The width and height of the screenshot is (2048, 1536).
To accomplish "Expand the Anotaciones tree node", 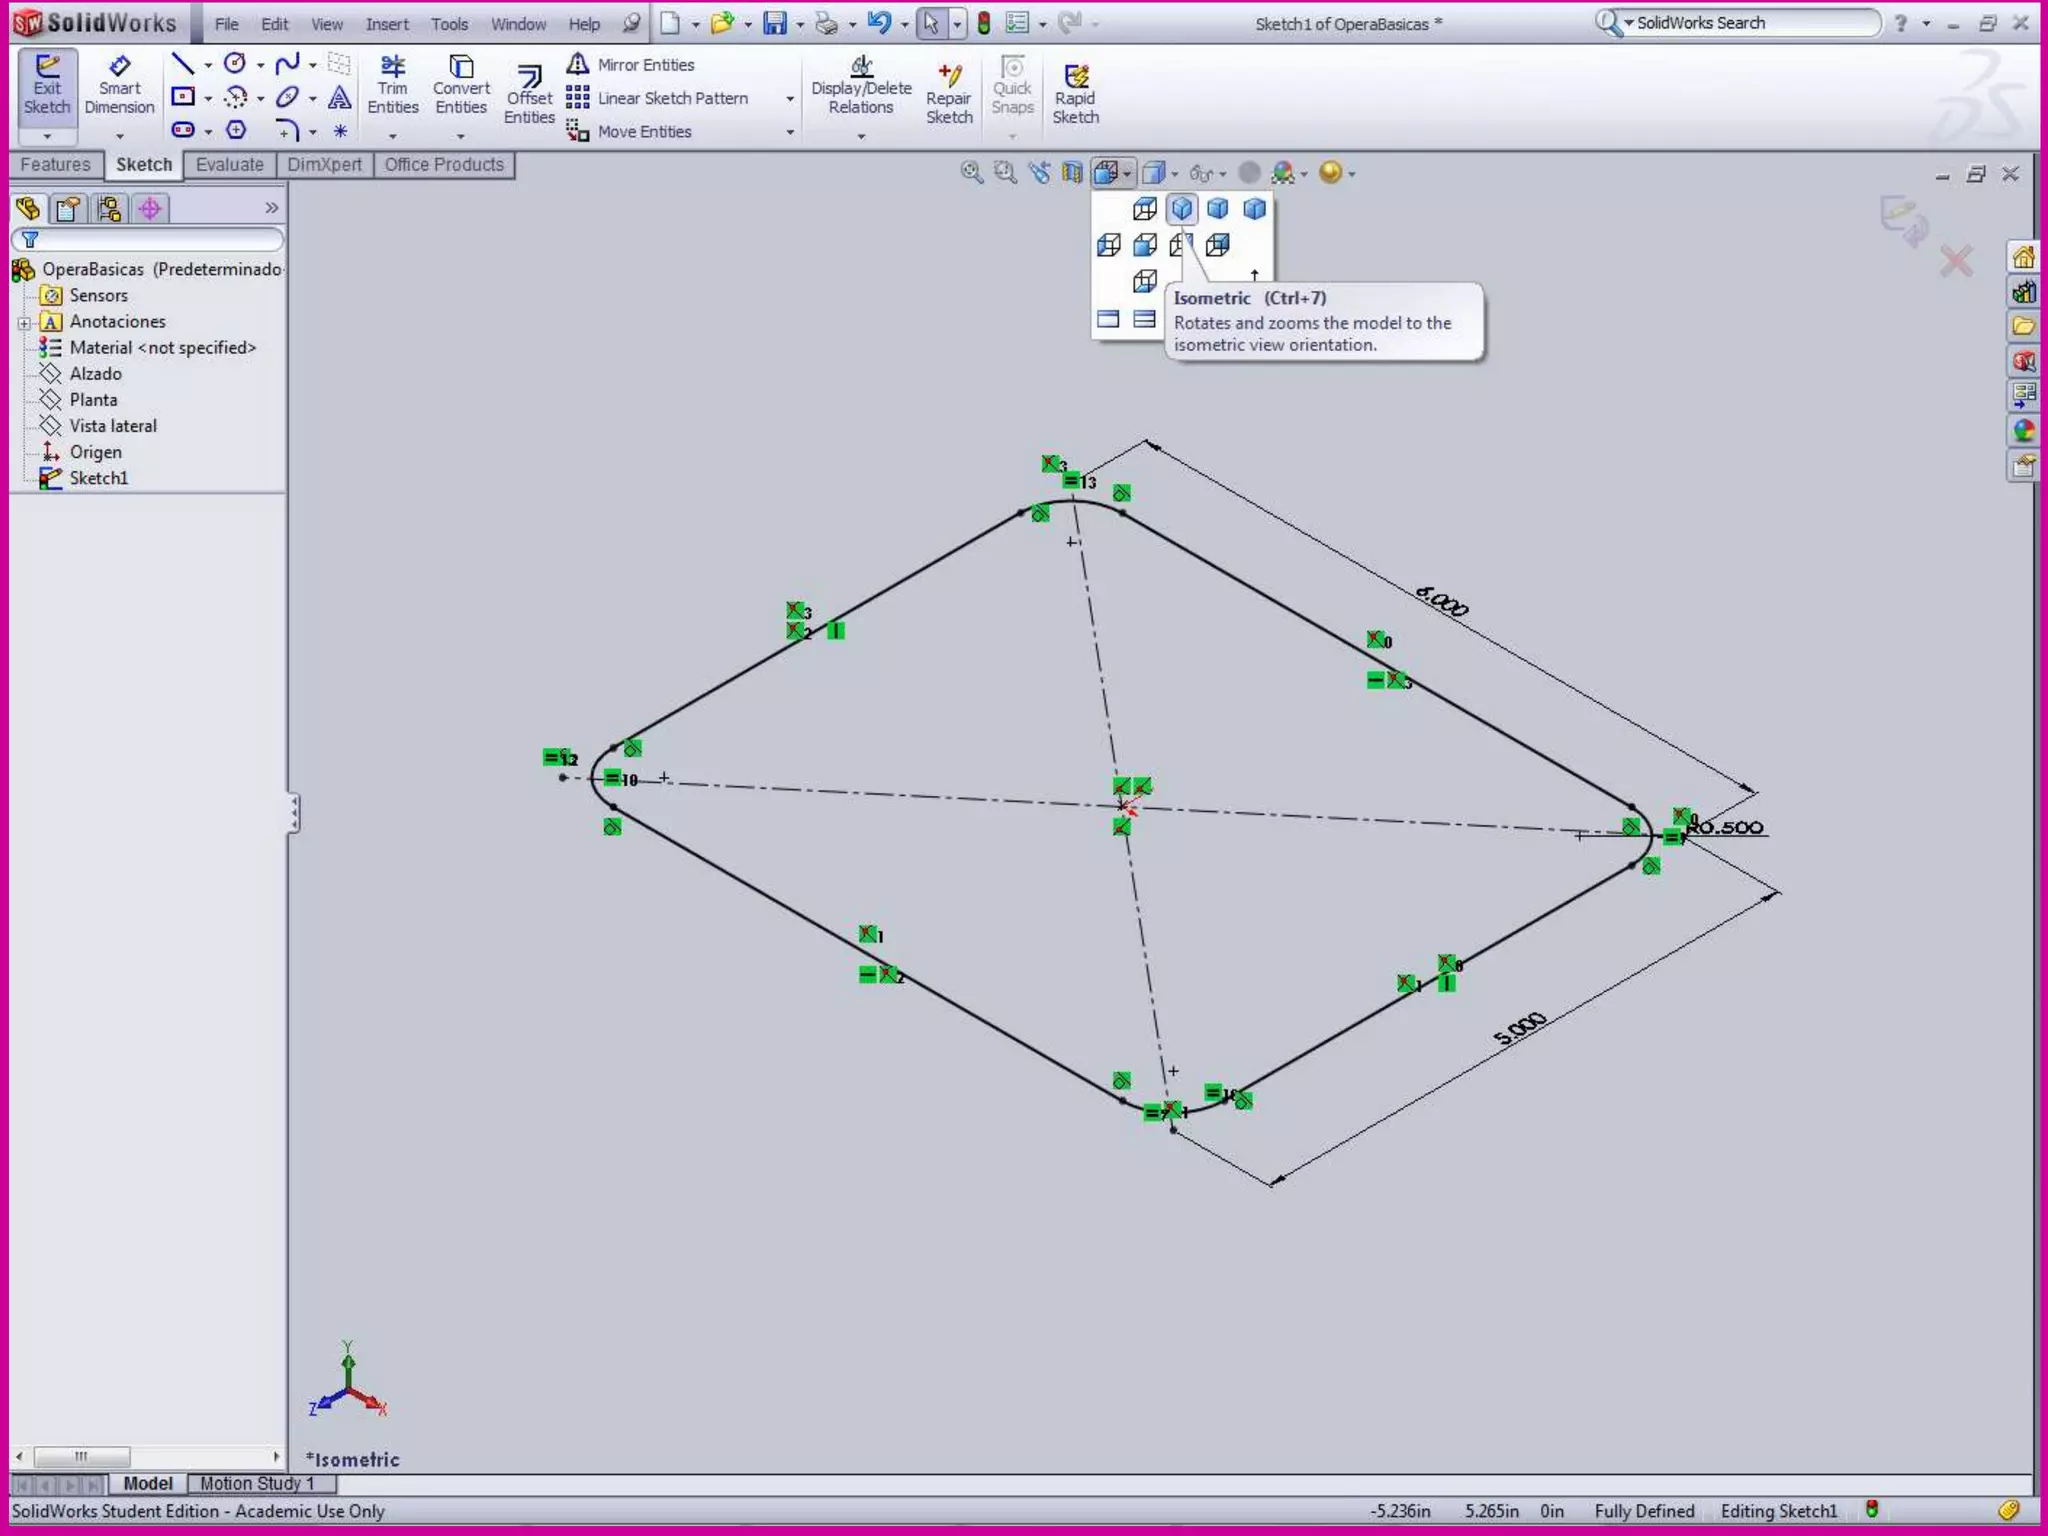I will [x=24, y=322].
